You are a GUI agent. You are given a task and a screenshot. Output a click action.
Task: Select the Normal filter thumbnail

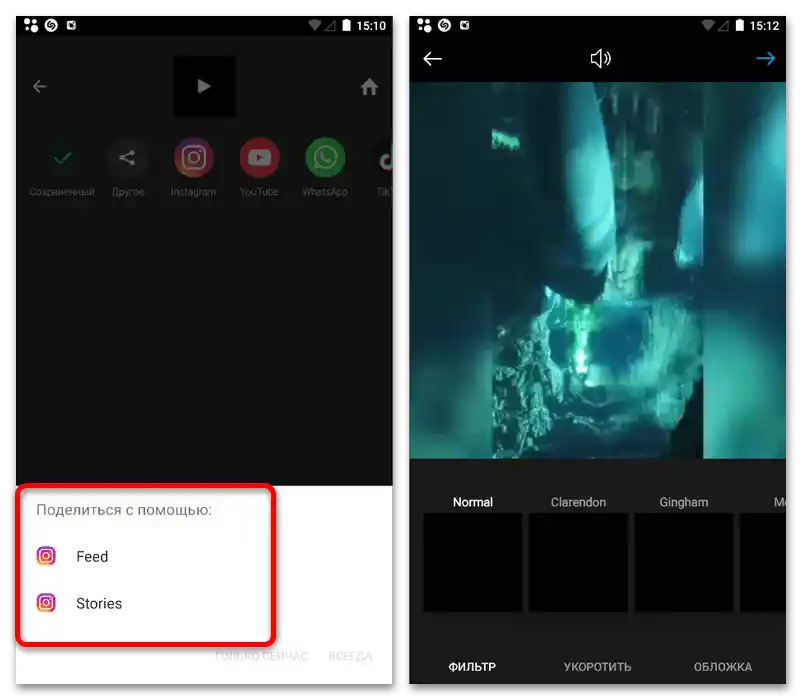coord(473,562)
